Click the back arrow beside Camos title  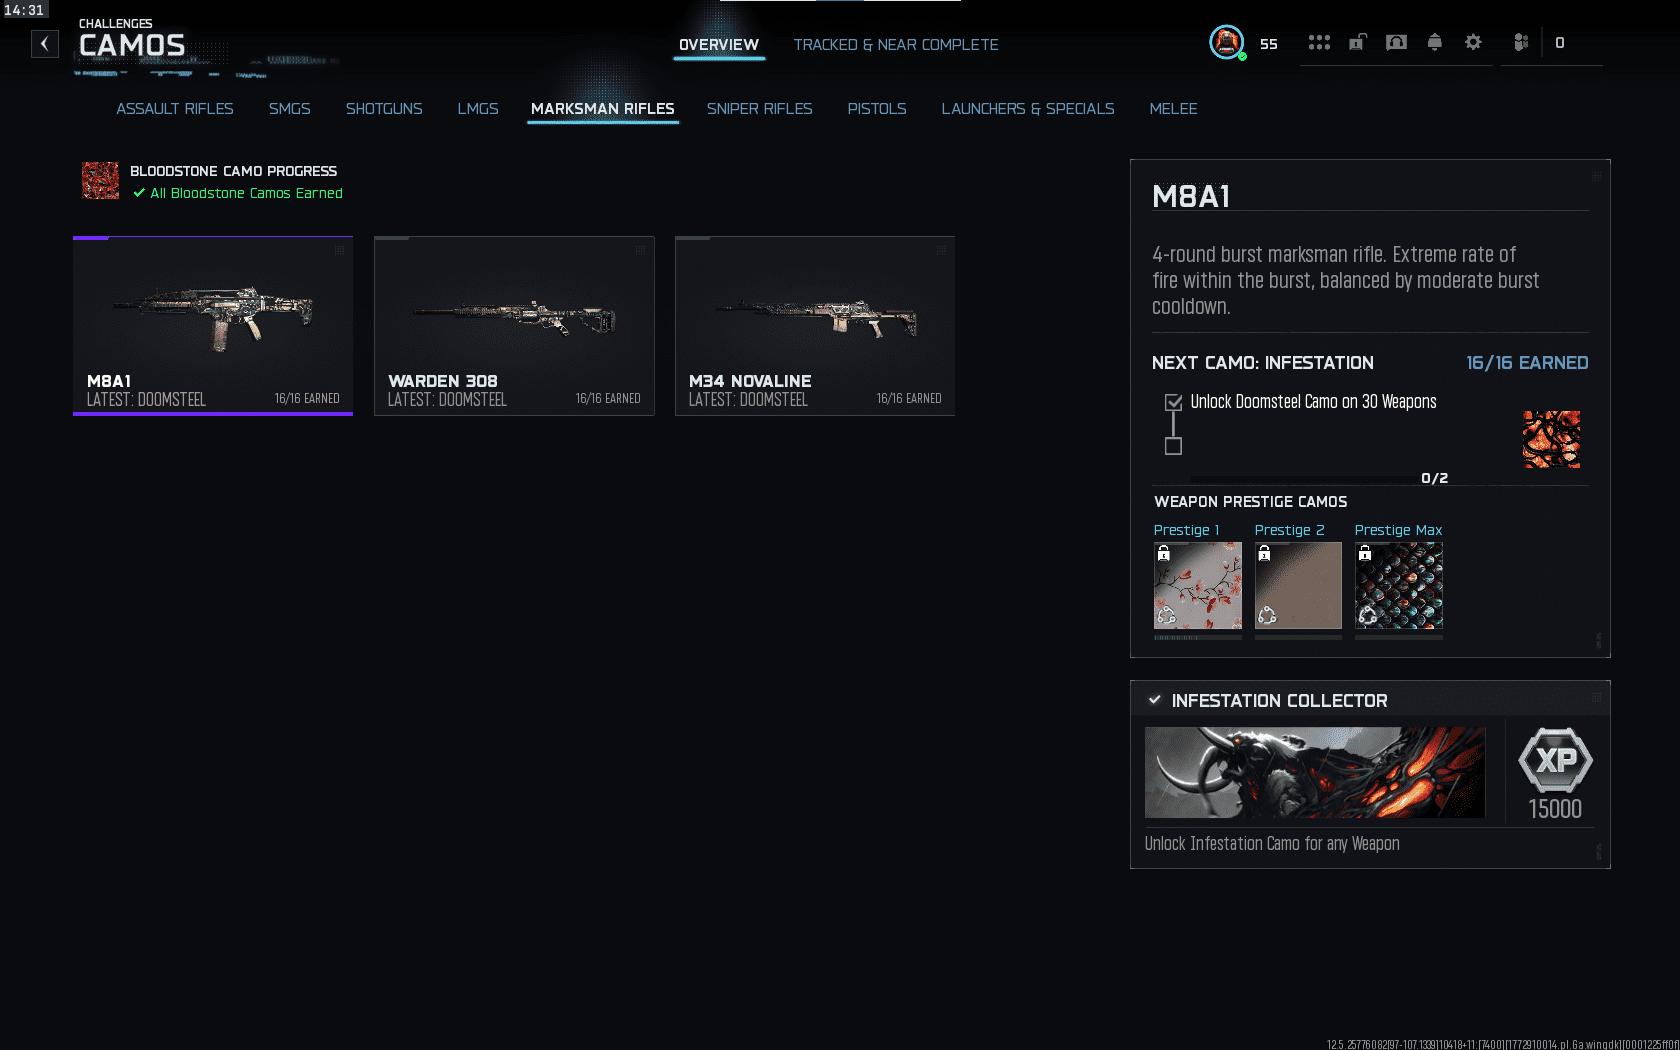coord(45,44)
